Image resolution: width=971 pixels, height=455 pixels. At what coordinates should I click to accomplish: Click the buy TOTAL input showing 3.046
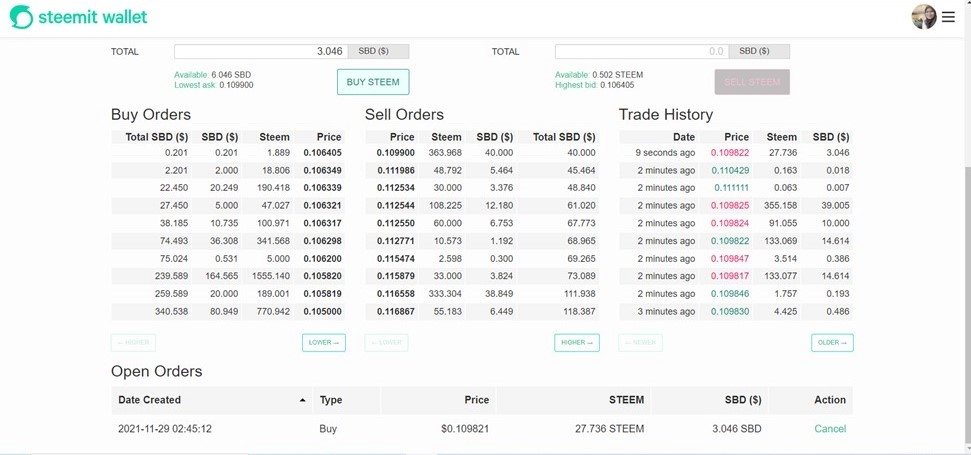pos(261,51)
